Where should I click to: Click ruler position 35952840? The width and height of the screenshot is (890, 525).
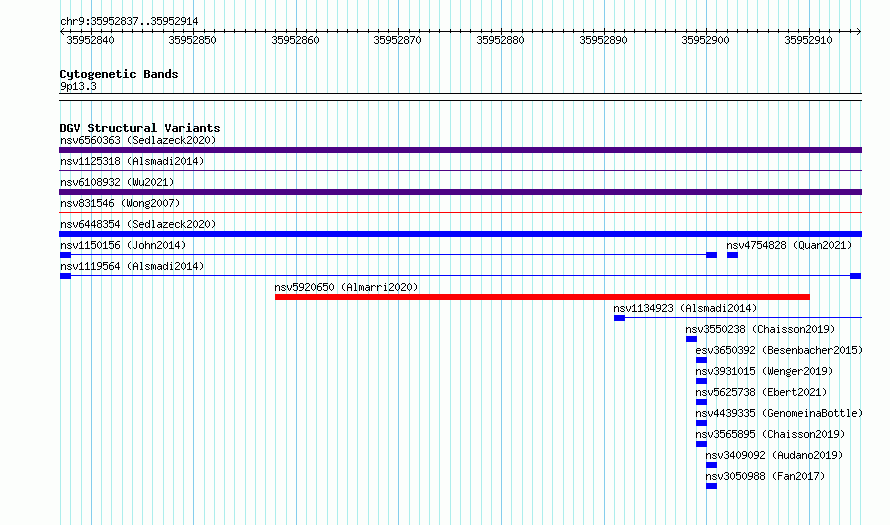tap(90, 40)
